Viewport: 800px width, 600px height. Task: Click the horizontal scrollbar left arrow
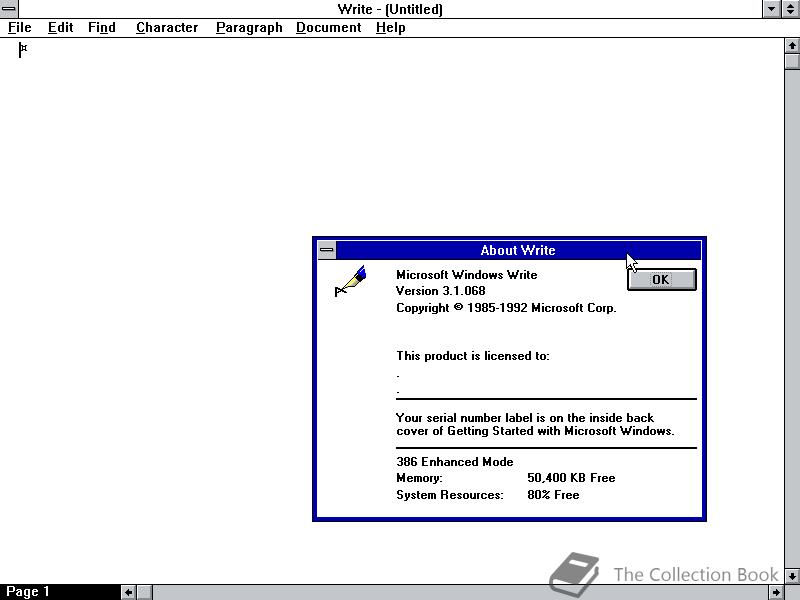point(129,592)
